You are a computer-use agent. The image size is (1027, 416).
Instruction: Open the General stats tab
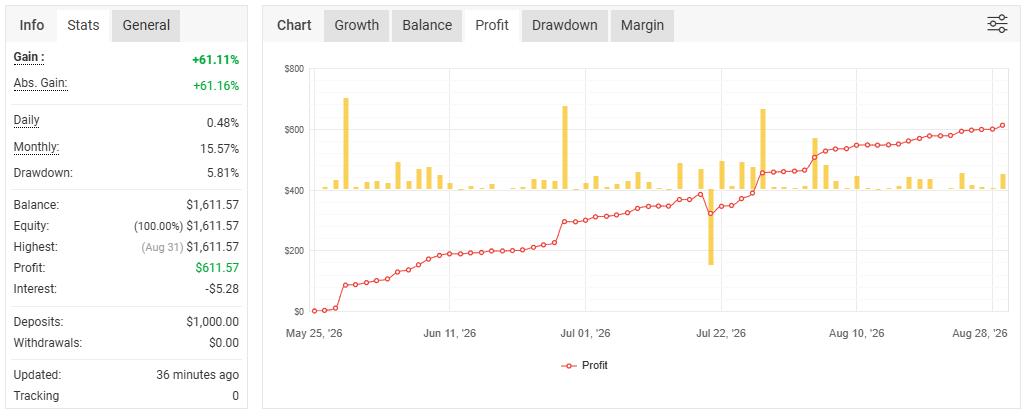tap(146, 26)
